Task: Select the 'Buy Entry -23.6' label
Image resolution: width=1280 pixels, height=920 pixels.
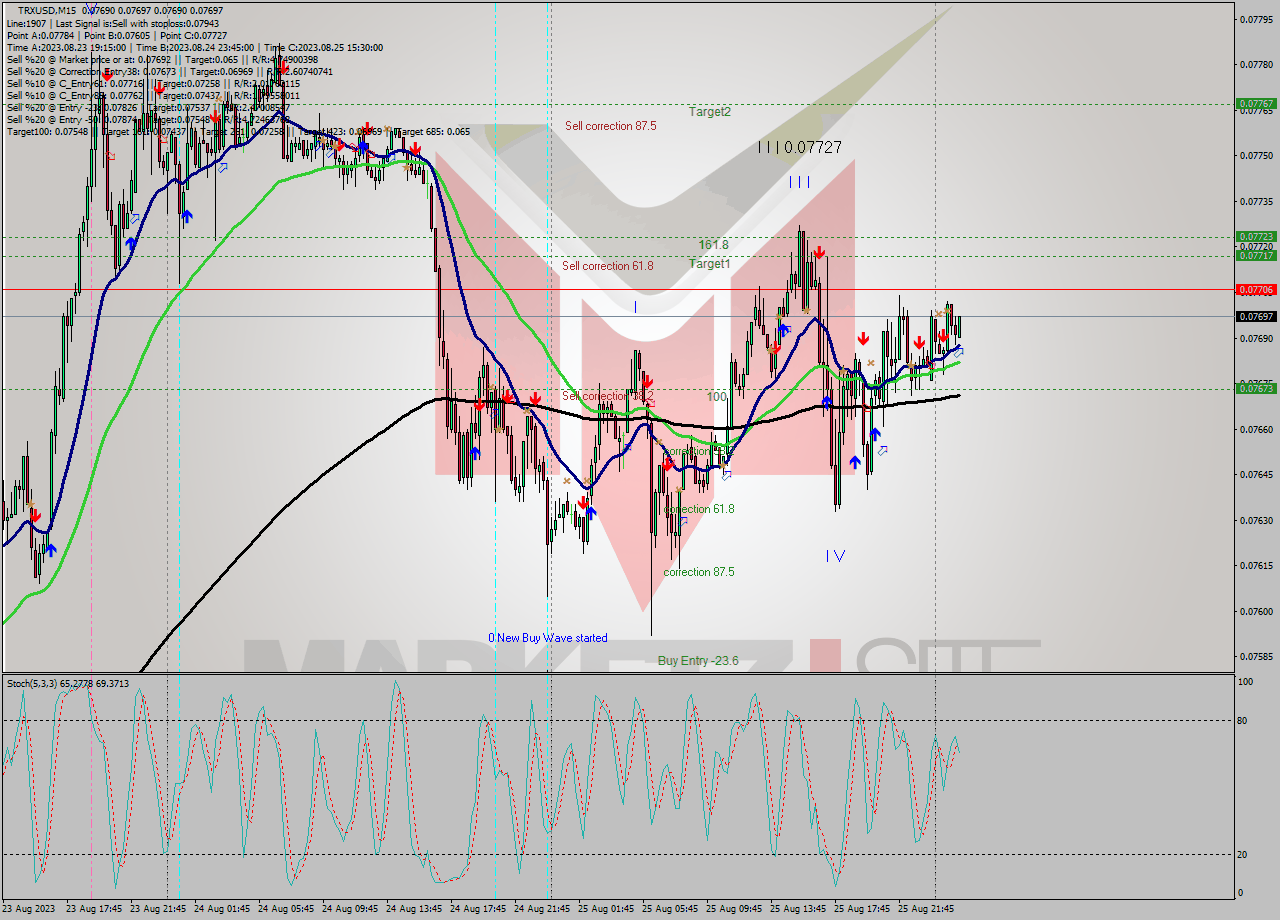Action: tap(698, 661)
